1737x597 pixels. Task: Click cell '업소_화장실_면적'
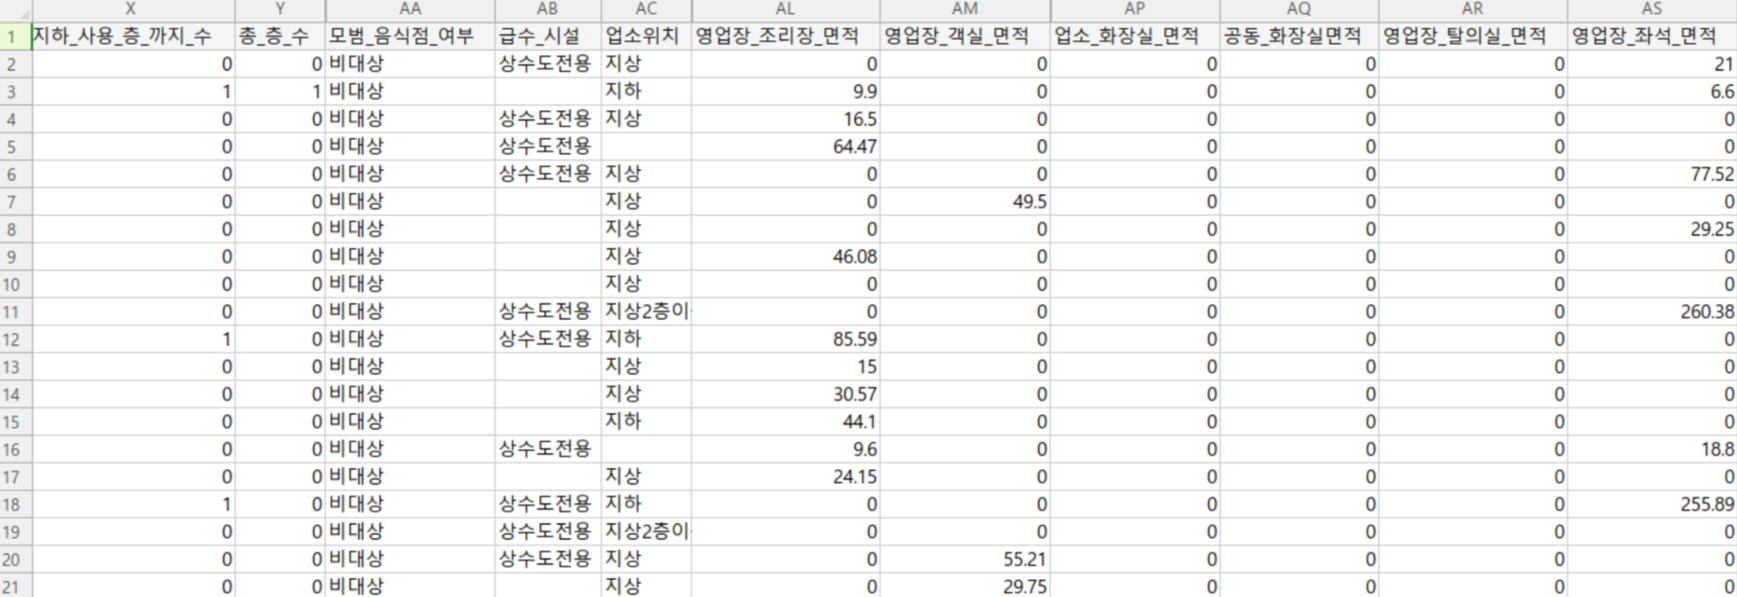tap(1135, 36)
